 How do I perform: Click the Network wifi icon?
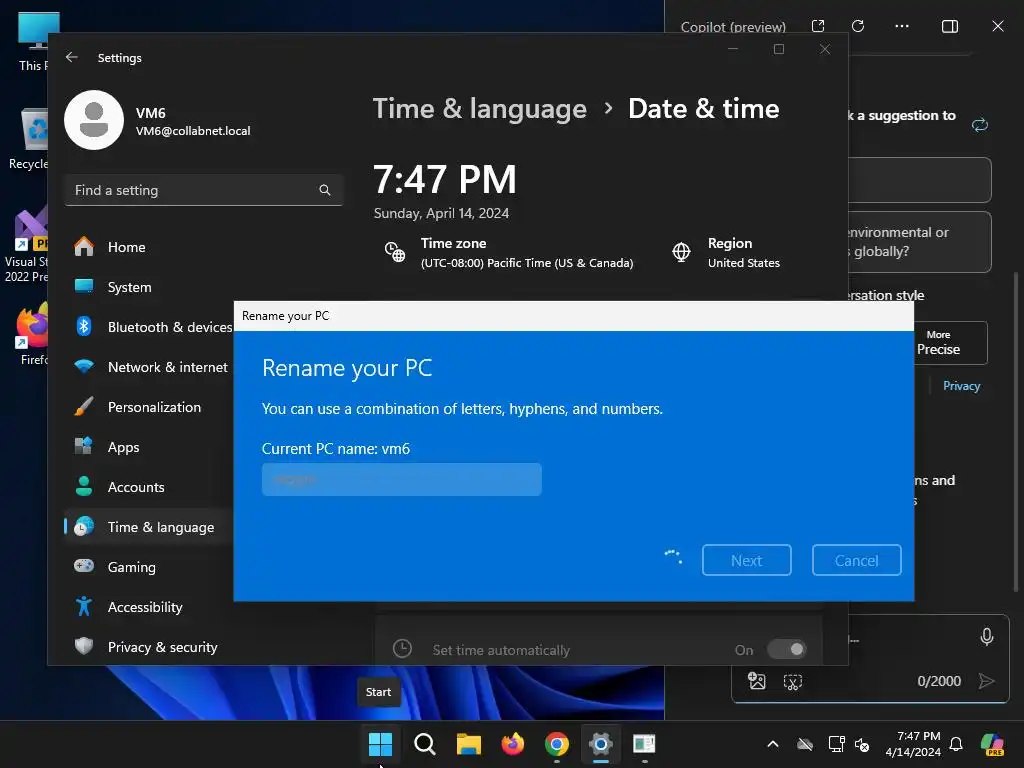click(84, 366)
